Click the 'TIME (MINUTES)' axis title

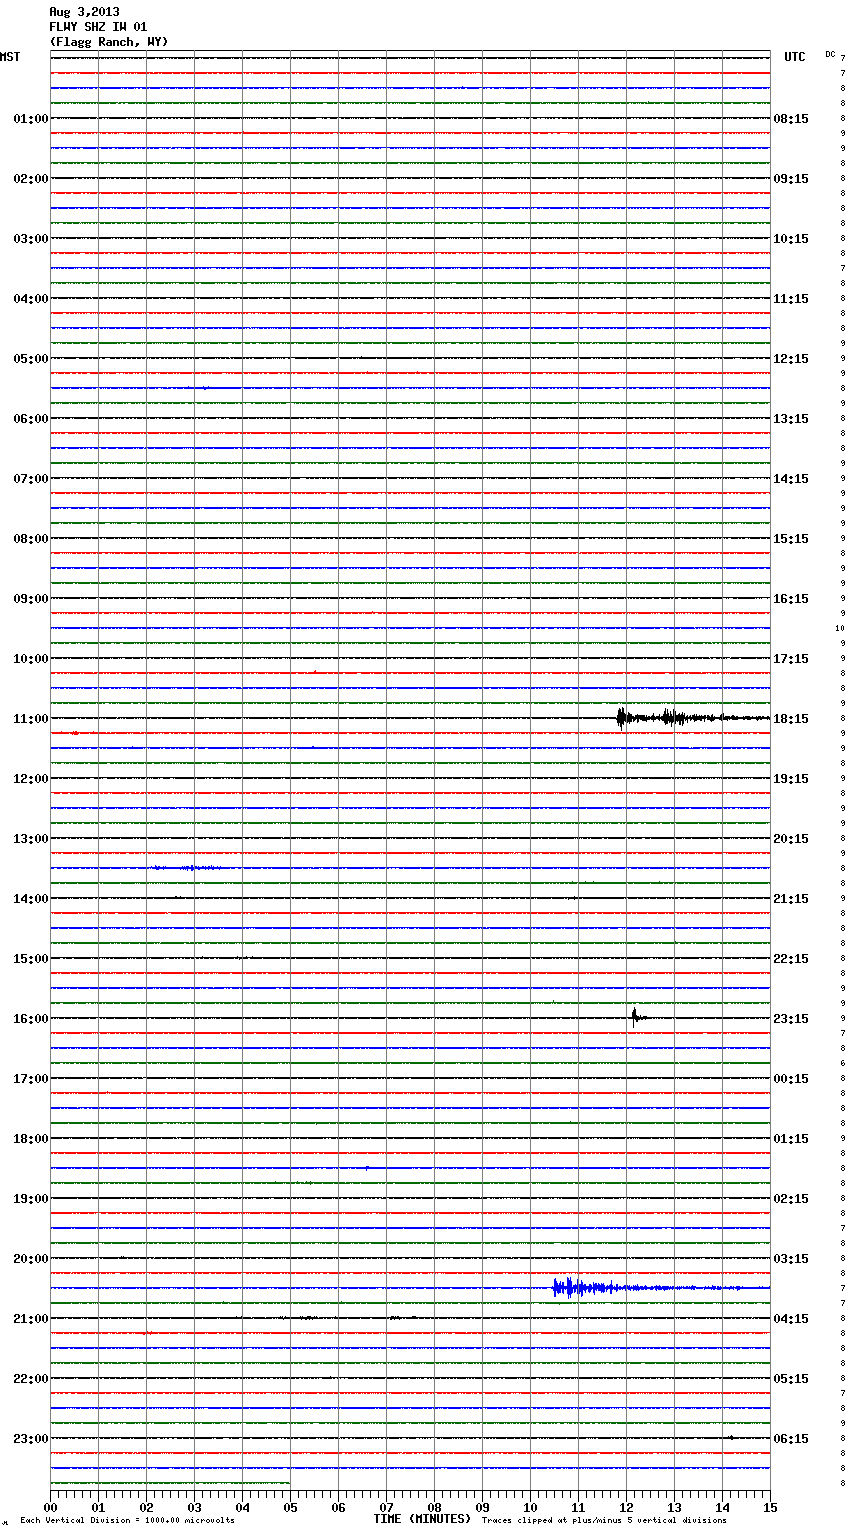[x=422, y=1519]
